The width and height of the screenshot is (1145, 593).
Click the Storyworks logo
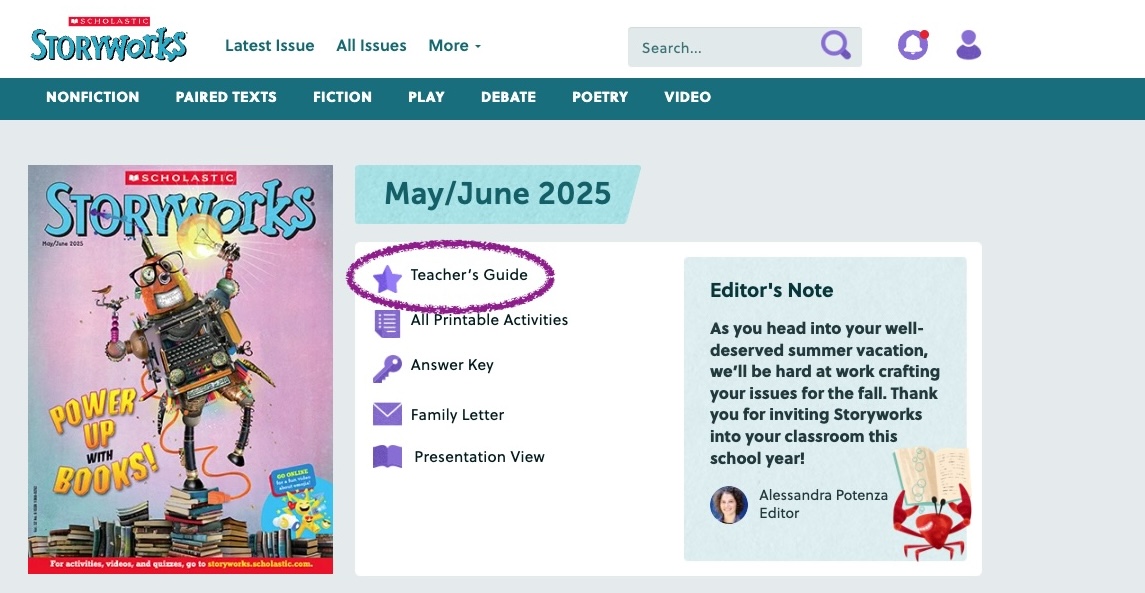pos(108,41)
